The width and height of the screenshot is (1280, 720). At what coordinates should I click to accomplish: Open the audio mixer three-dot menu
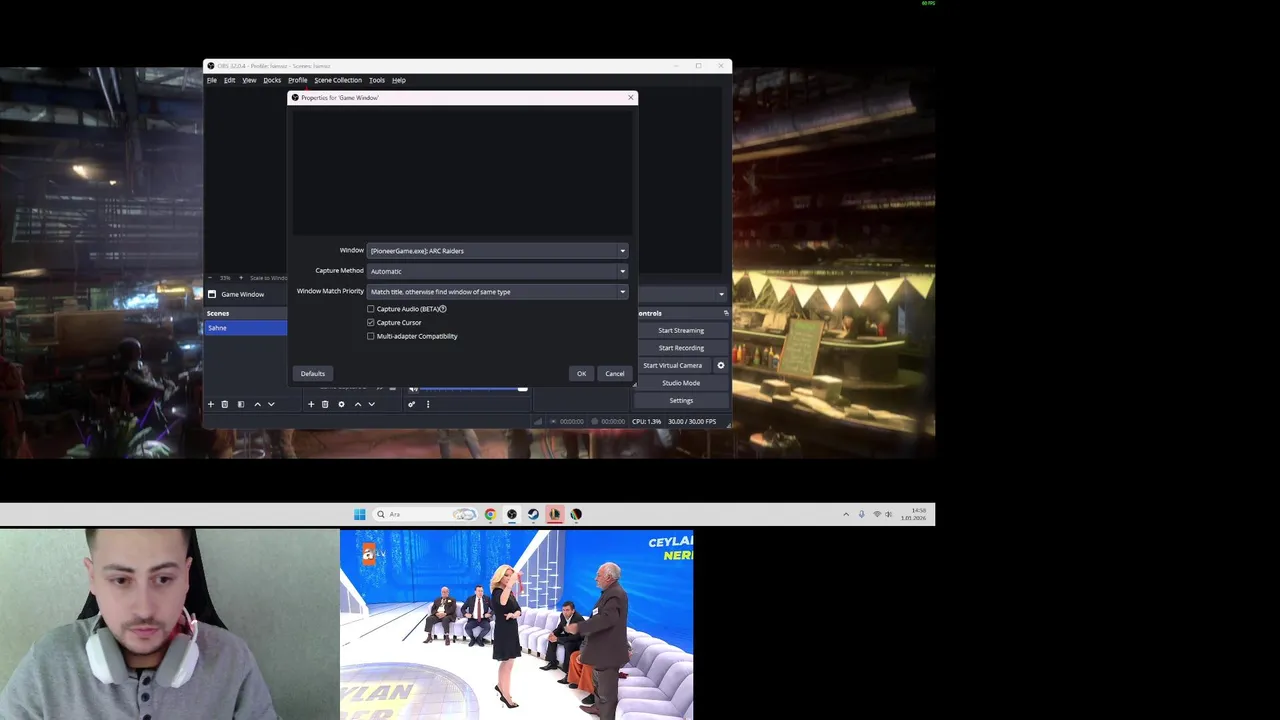pyautogui.click(x=428, y=404)
